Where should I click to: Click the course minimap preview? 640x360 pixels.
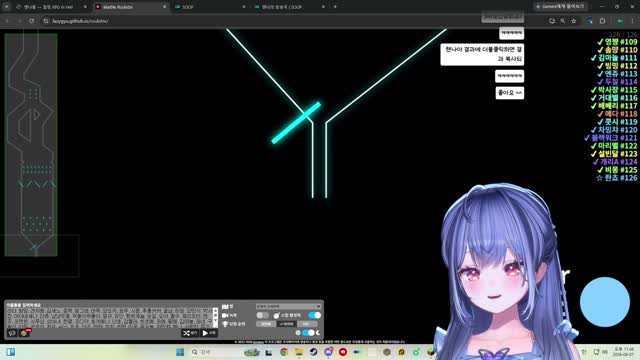click(31, 145)
